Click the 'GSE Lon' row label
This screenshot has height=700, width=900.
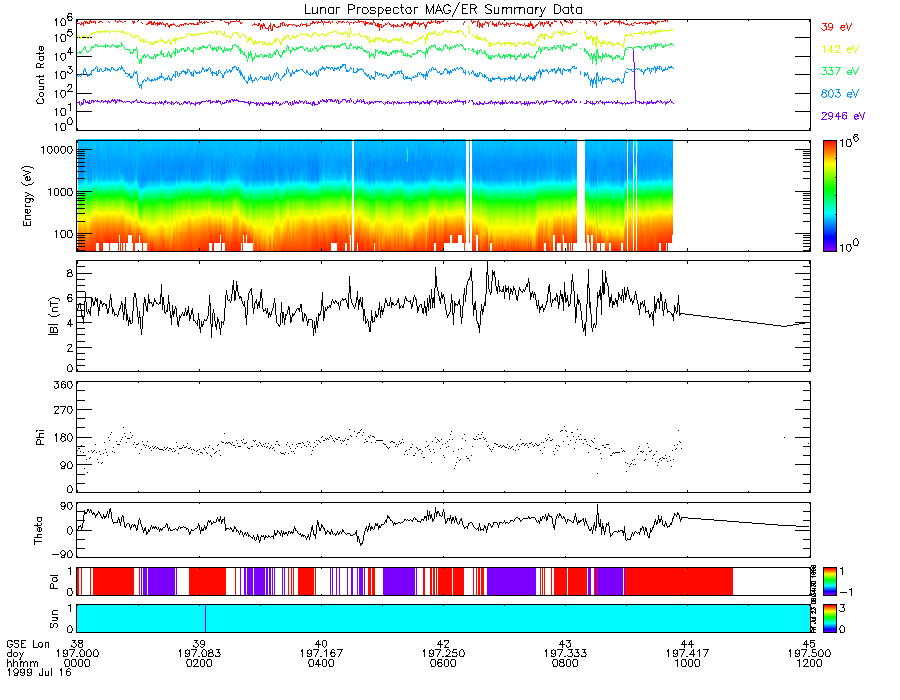[28, 644]
